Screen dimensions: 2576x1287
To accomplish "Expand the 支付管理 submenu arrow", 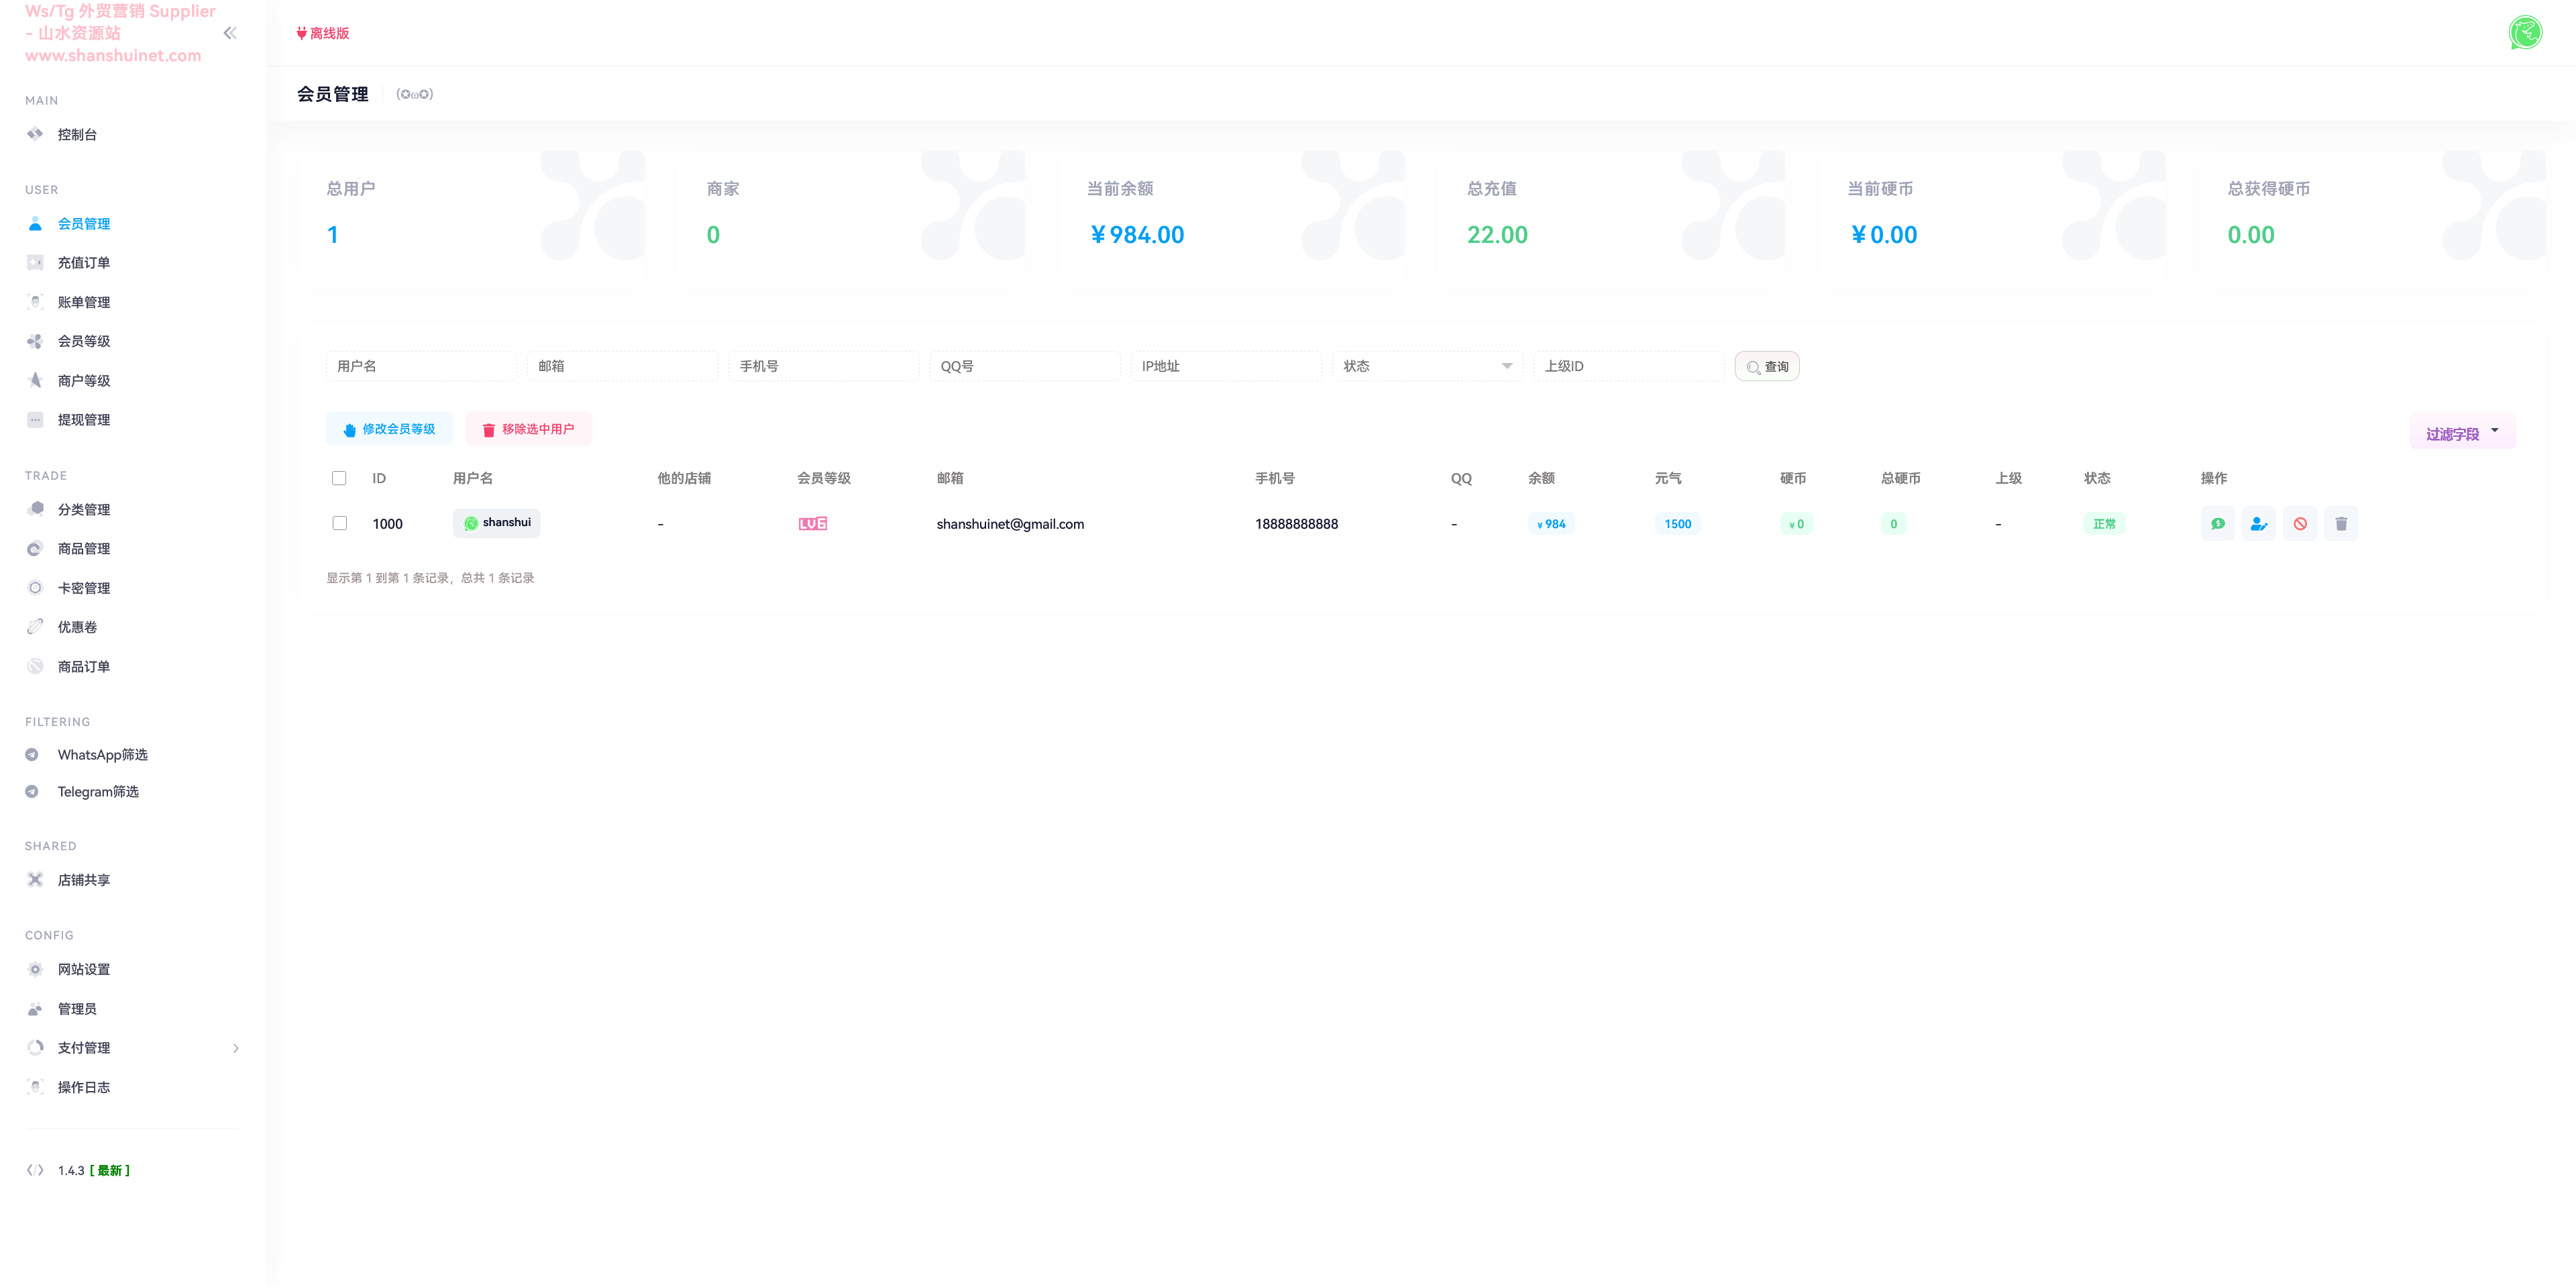I will [x=236, y=1048].
